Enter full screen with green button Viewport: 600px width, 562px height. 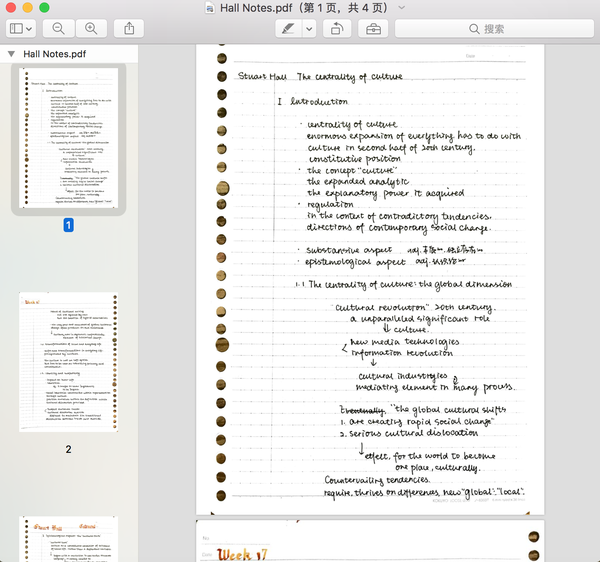tap(44, 7)
